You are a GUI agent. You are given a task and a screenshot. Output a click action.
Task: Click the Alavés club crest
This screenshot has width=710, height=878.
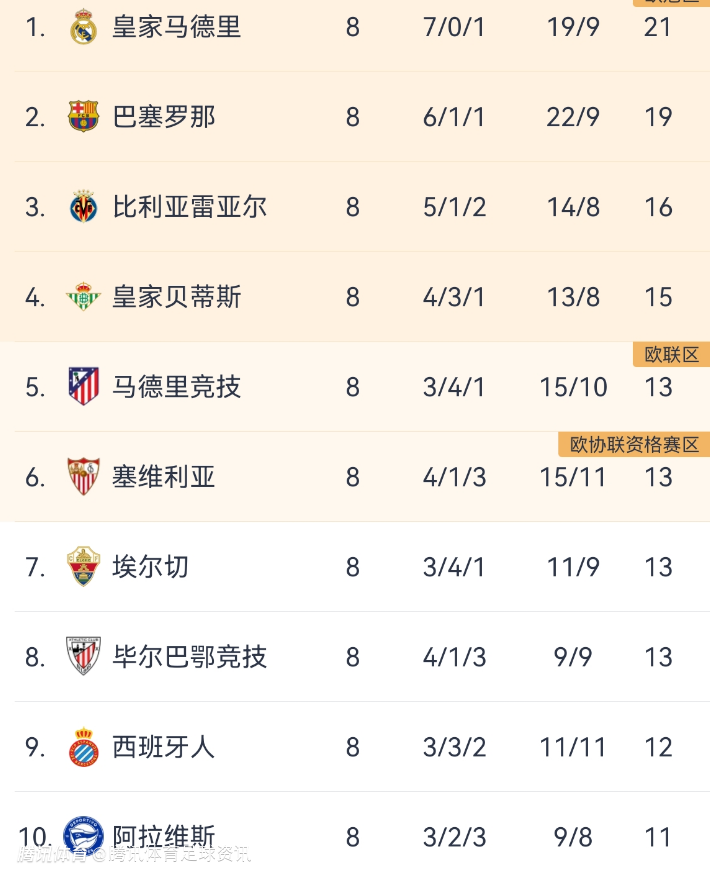[83, 836]
